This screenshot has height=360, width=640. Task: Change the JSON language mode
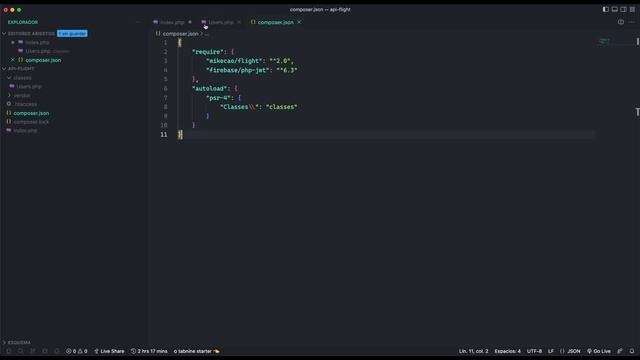(570, 351)
